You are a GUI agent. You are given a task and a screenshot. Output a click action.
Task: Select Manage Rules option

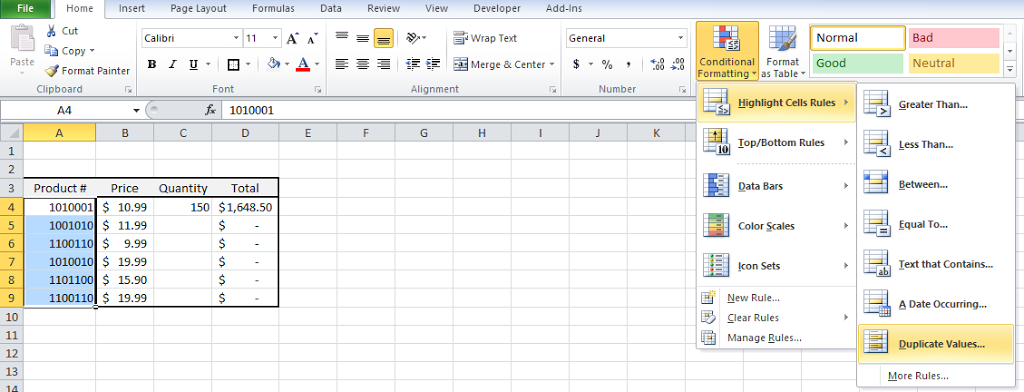click(x=776, y=338)
